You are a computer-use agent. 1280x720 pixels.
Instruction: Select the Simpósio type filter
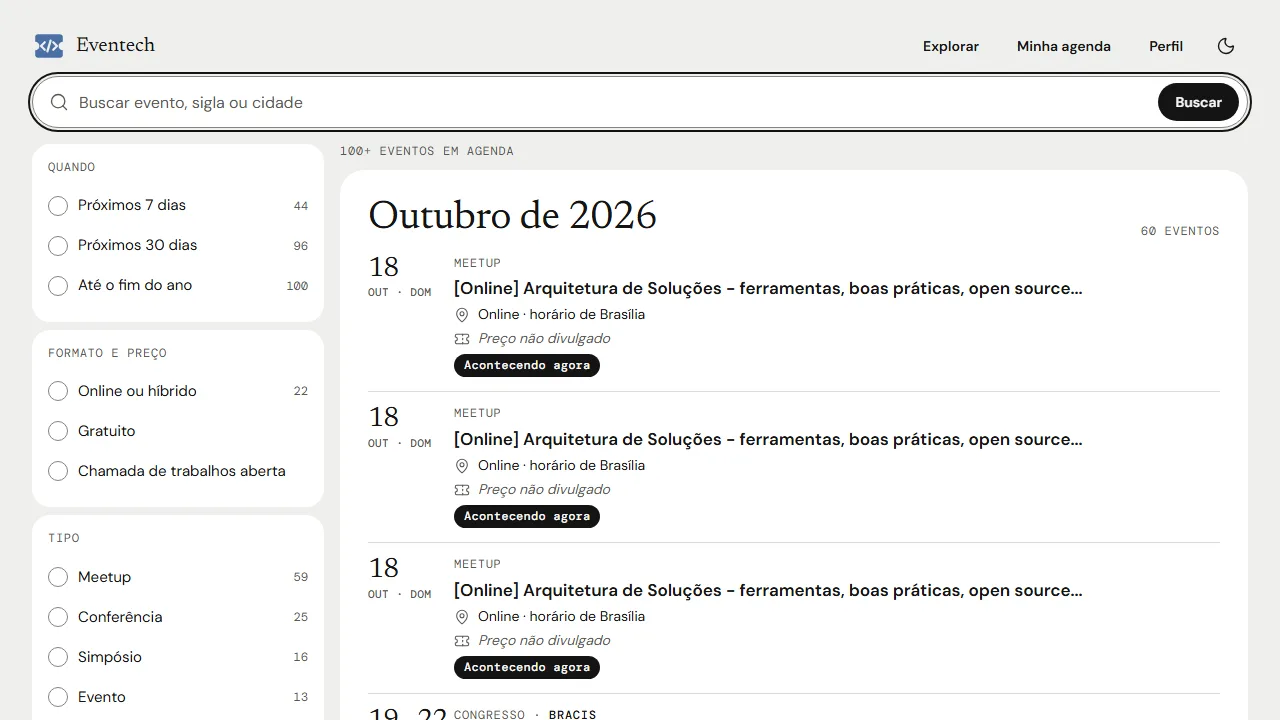pos(178,657)
